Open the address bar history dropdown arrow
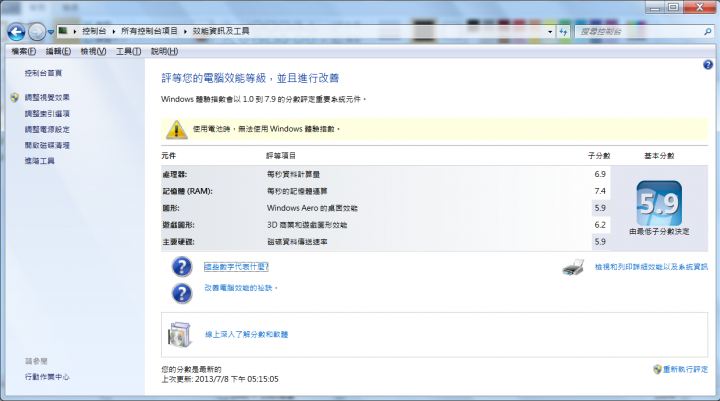 pyautogui.click(x=550, y=32)
